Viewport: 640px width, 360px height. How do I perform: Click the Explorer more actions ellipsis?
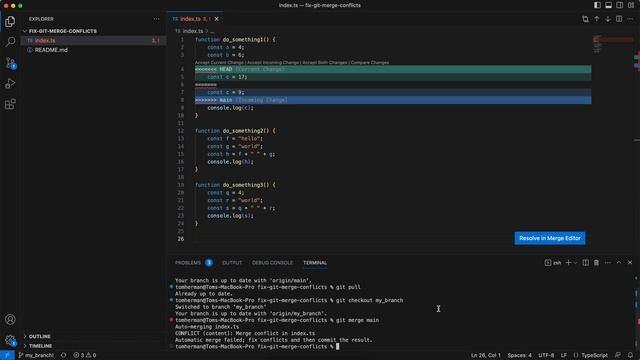[x=156, y=19]
